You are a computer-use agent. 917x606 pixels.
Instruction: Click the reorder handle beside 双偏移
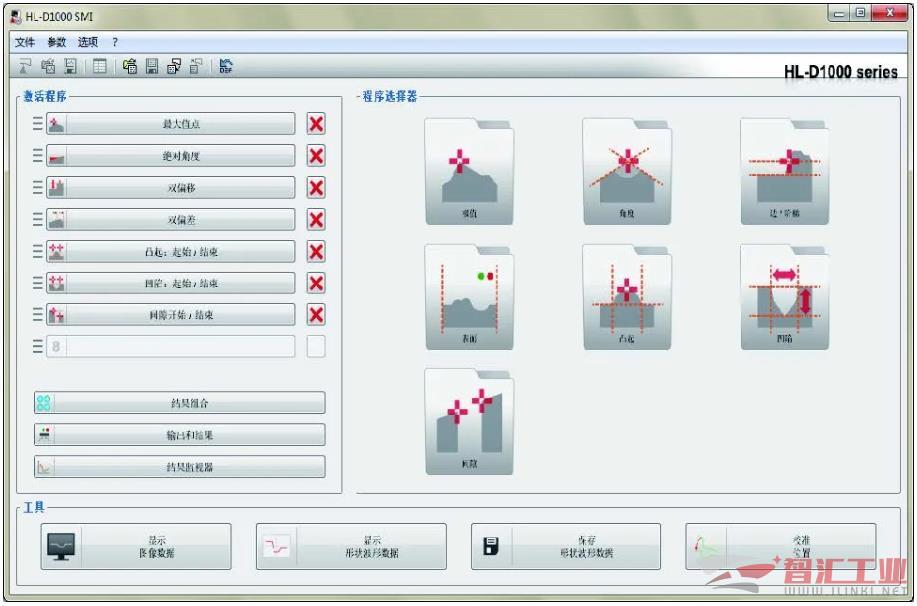[x=37, y=187]
